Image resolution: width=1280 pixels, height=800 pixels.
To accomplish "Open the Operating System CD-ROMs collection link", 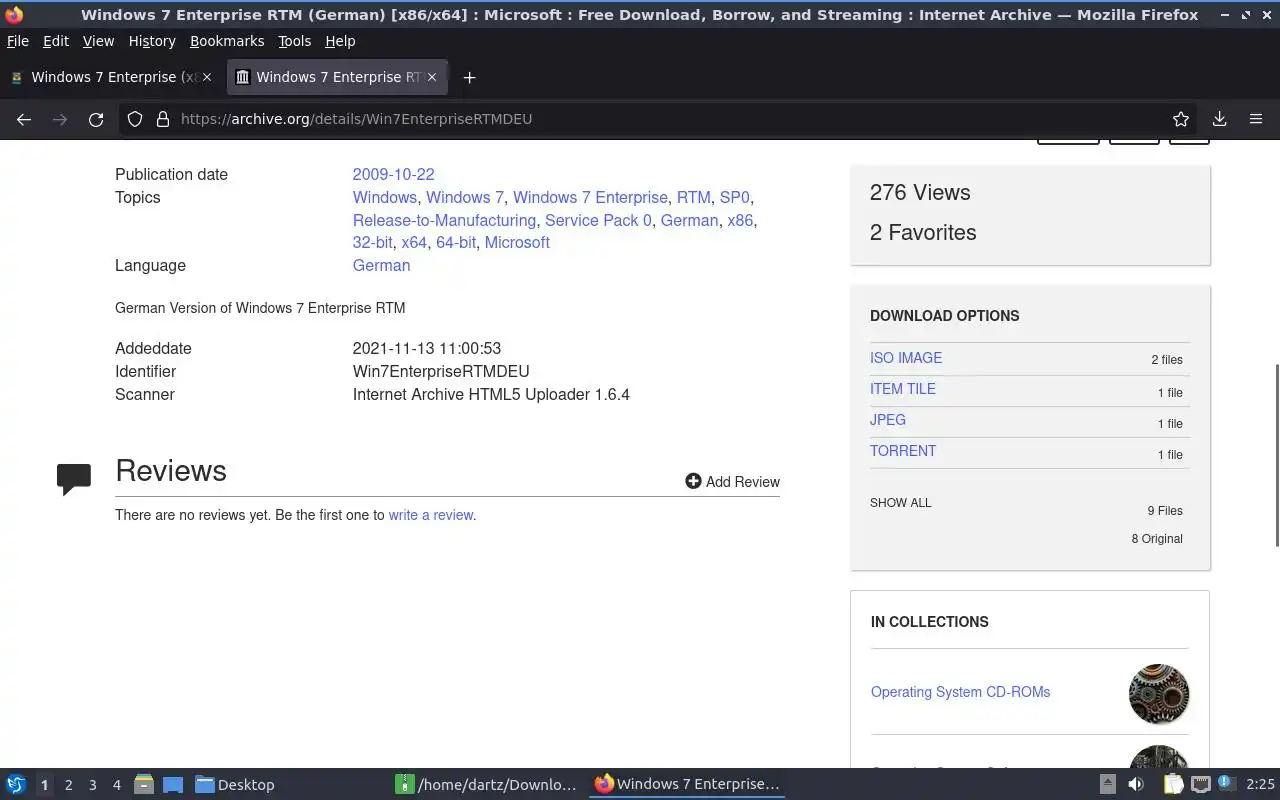I will click(960, 692).
